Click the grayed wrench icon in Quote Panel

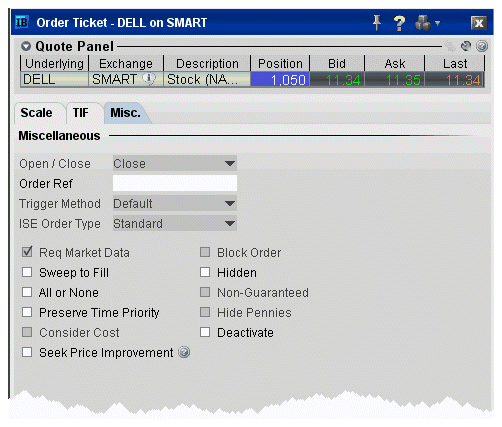tap(450, 46)
